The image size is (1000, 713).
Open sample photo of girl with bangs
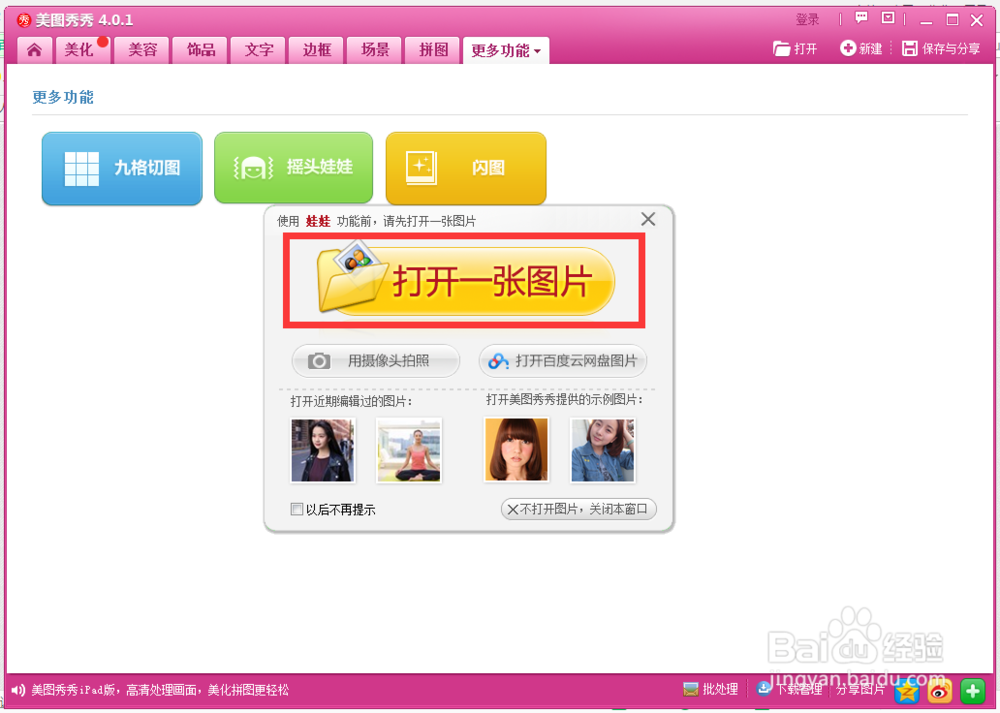(517, 450)
